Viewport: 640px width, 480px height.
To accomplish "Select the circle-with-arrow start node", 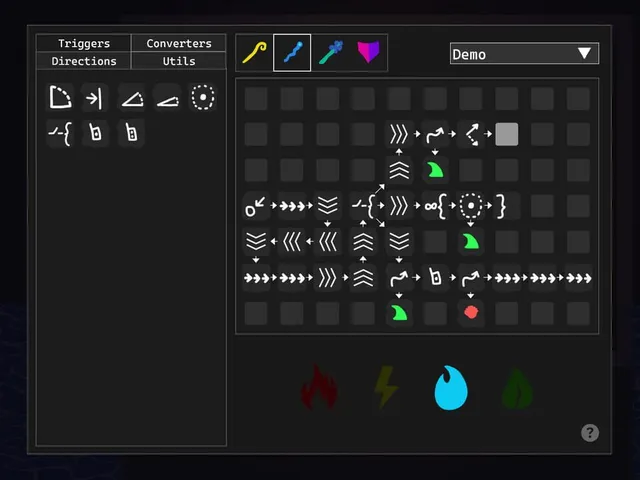I will click(x=256, y=206).
